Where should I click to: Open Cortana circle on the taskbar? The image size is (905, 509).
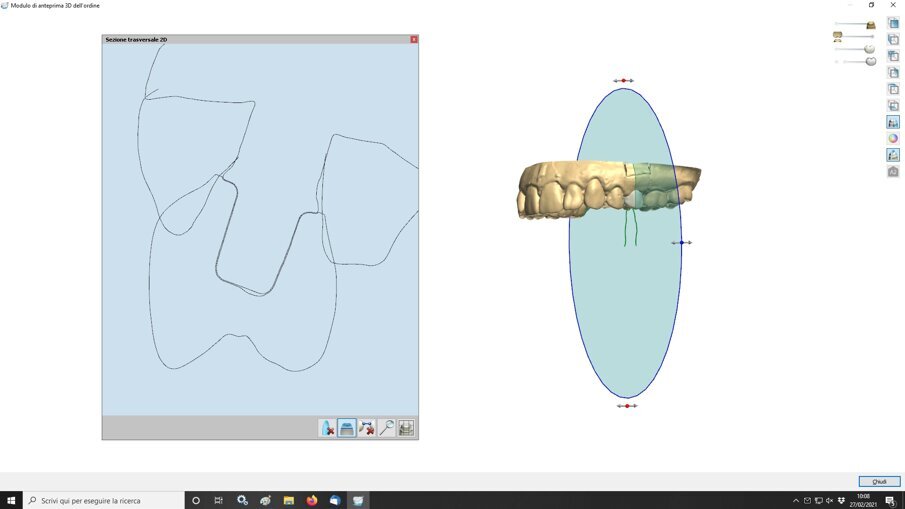pos(196,500)
